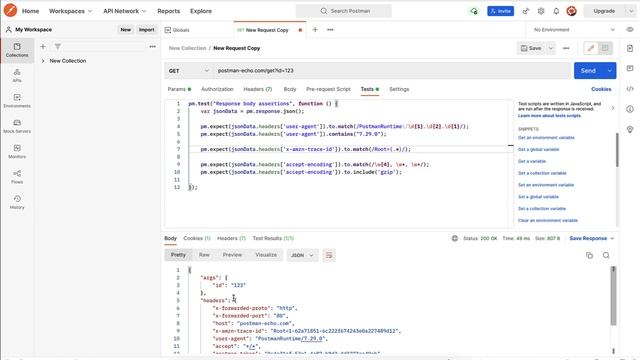Open the Mock Servers sidebar panel
The image size is (640, 360).
[x=17, y=126]
